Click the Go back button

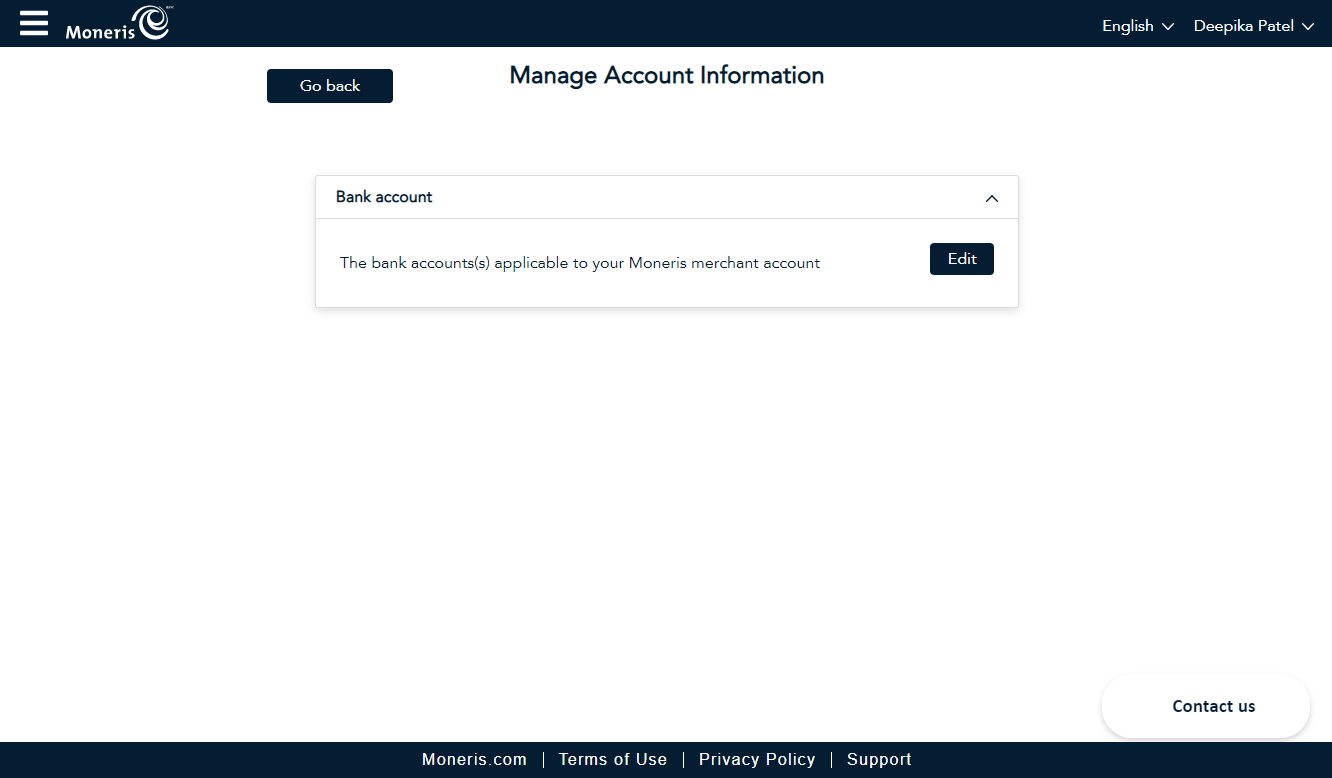(330, 86)
